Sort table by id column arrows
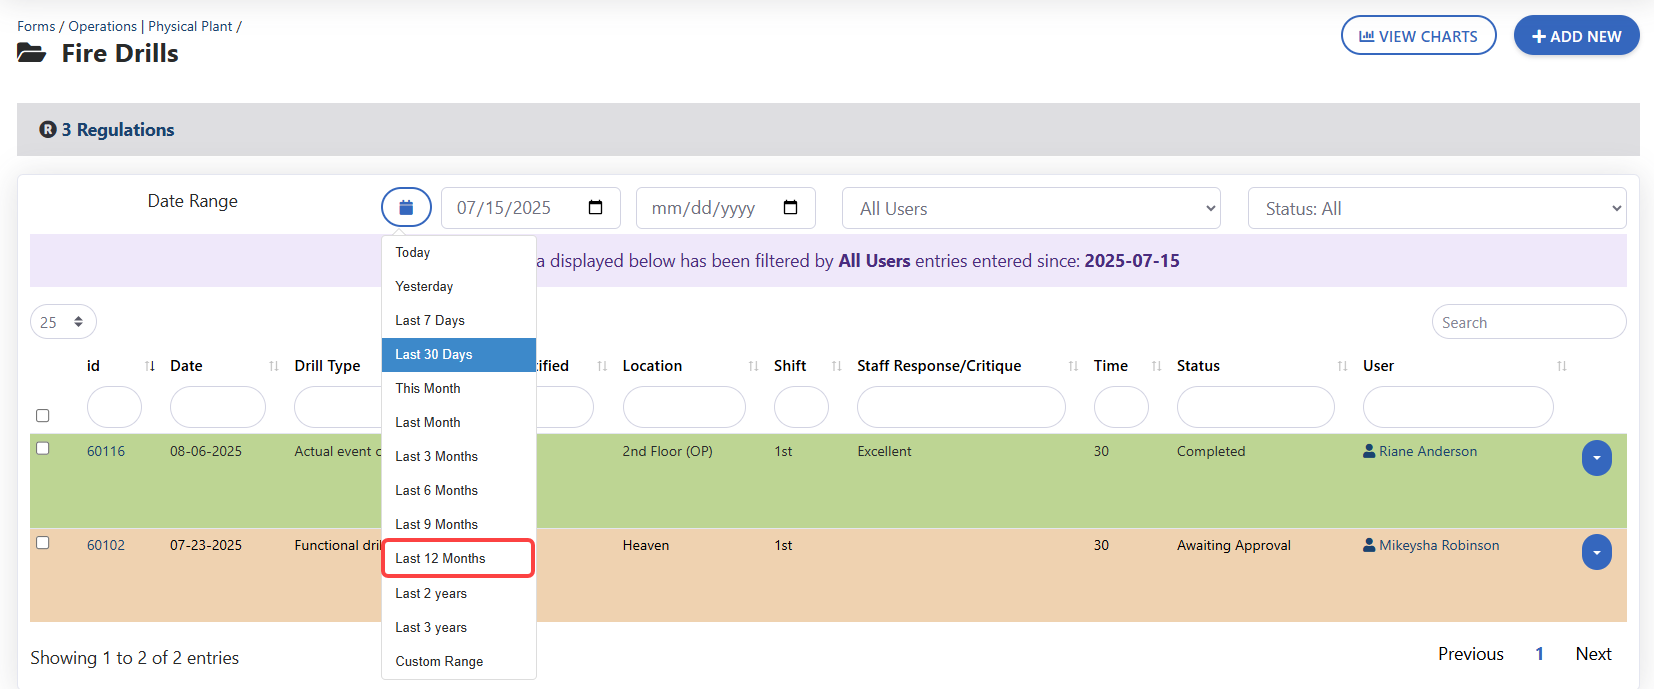 (150, 366)
